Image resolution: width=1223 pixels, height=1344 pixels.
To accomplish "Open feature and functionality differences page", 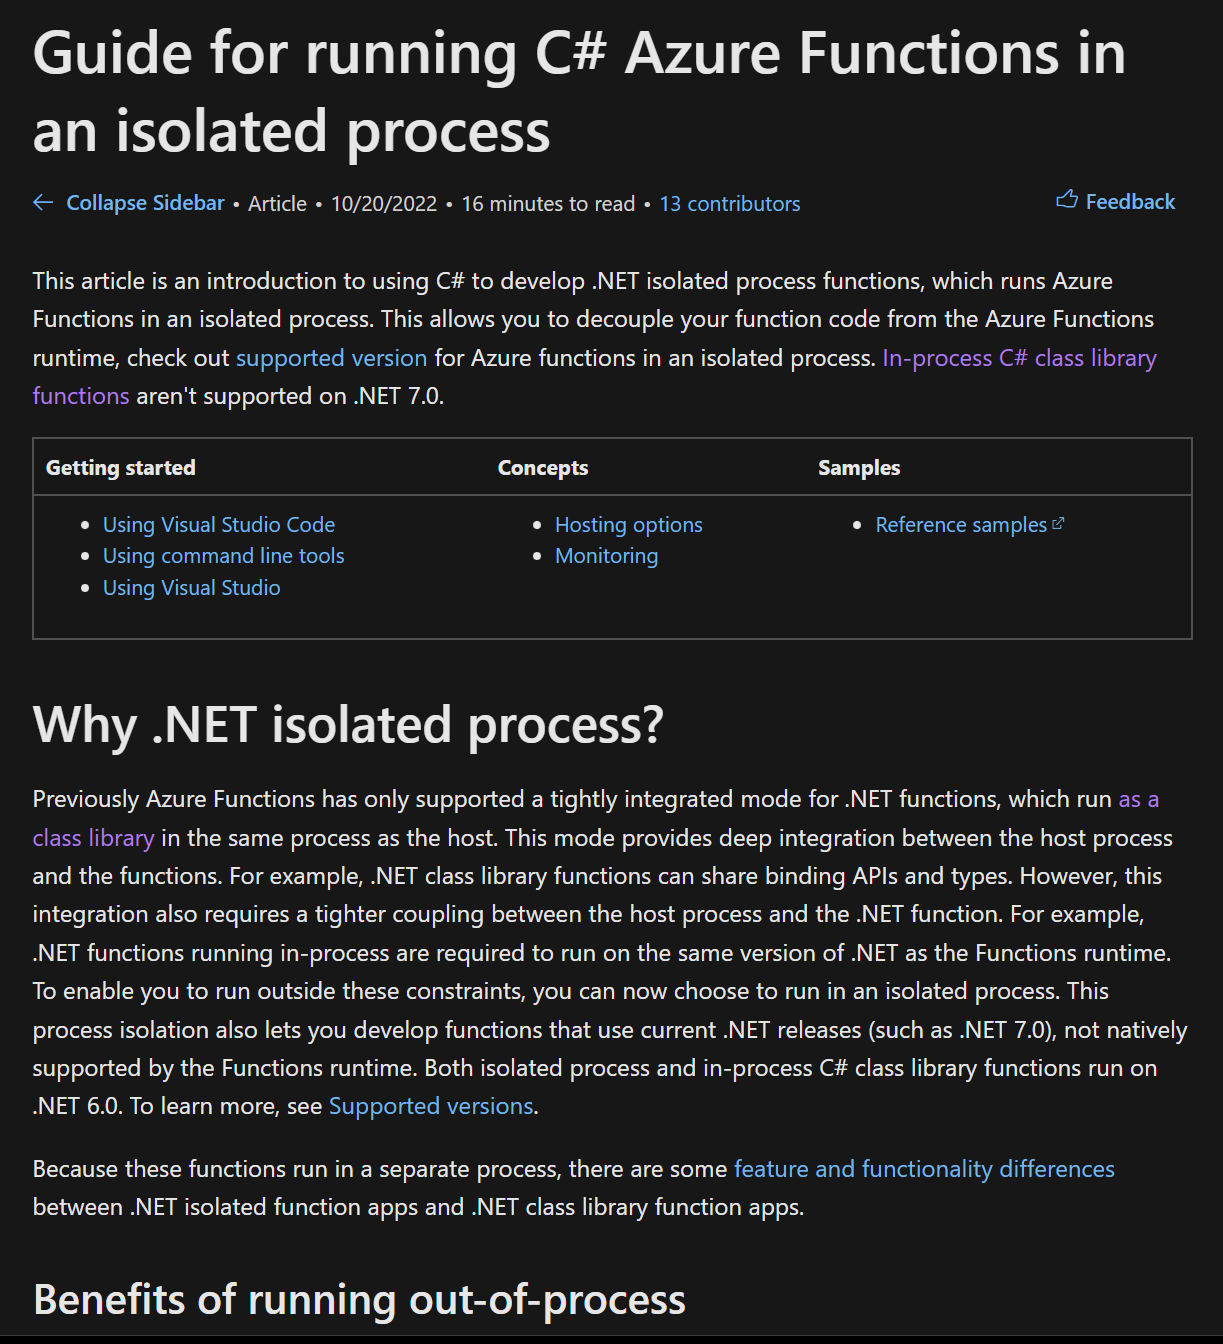I will [x=923, y=1168].
